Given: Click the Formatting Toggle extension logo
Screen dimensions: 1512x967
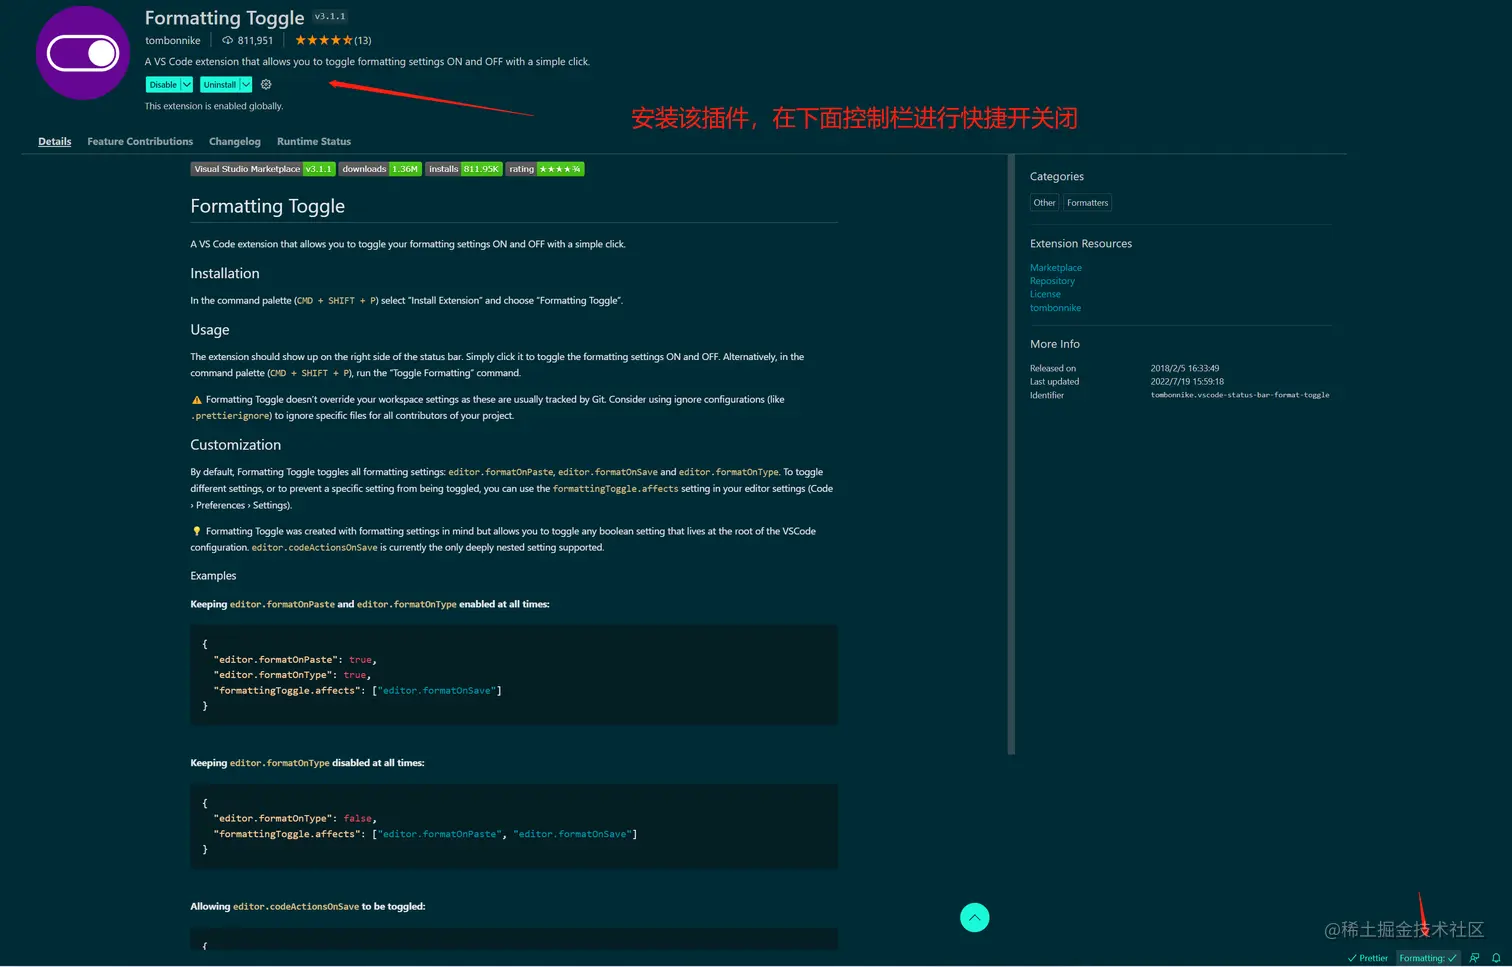Looking at the screenshot, I should point(83,53).
